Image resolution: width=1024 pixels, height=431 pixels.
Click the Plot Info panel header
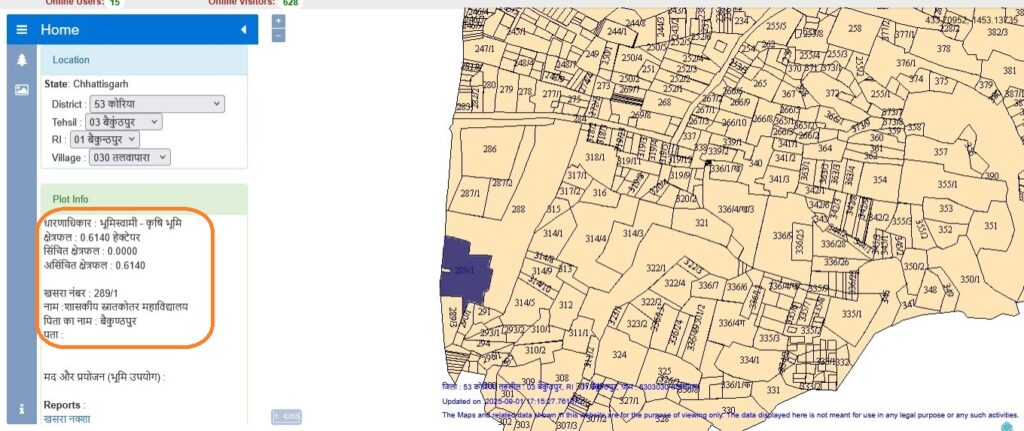pos(144,199)
